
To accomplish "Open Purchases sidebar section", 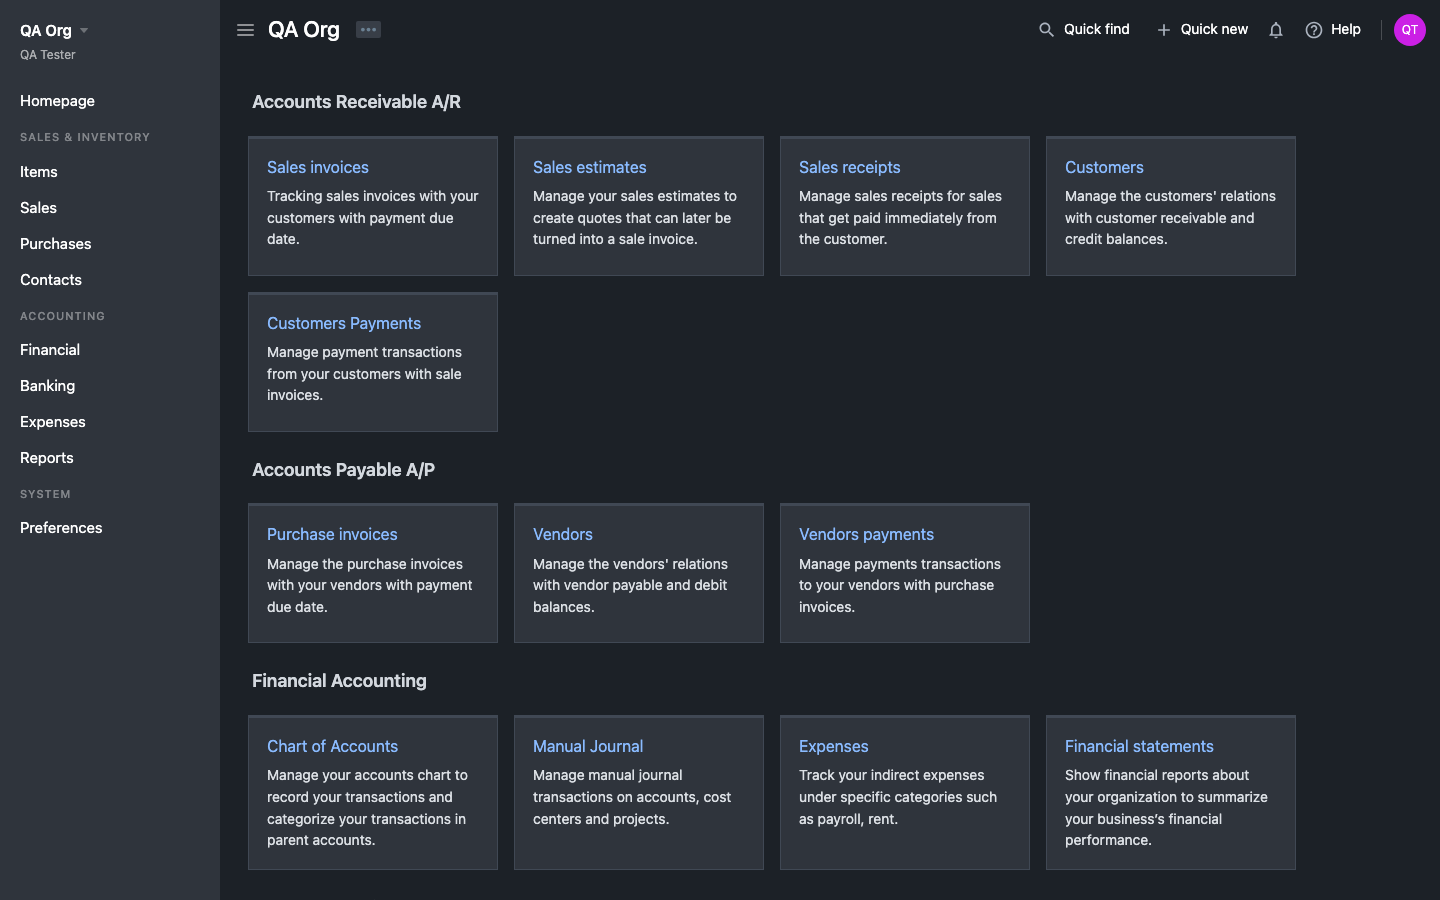I will [x=56, y=244].
